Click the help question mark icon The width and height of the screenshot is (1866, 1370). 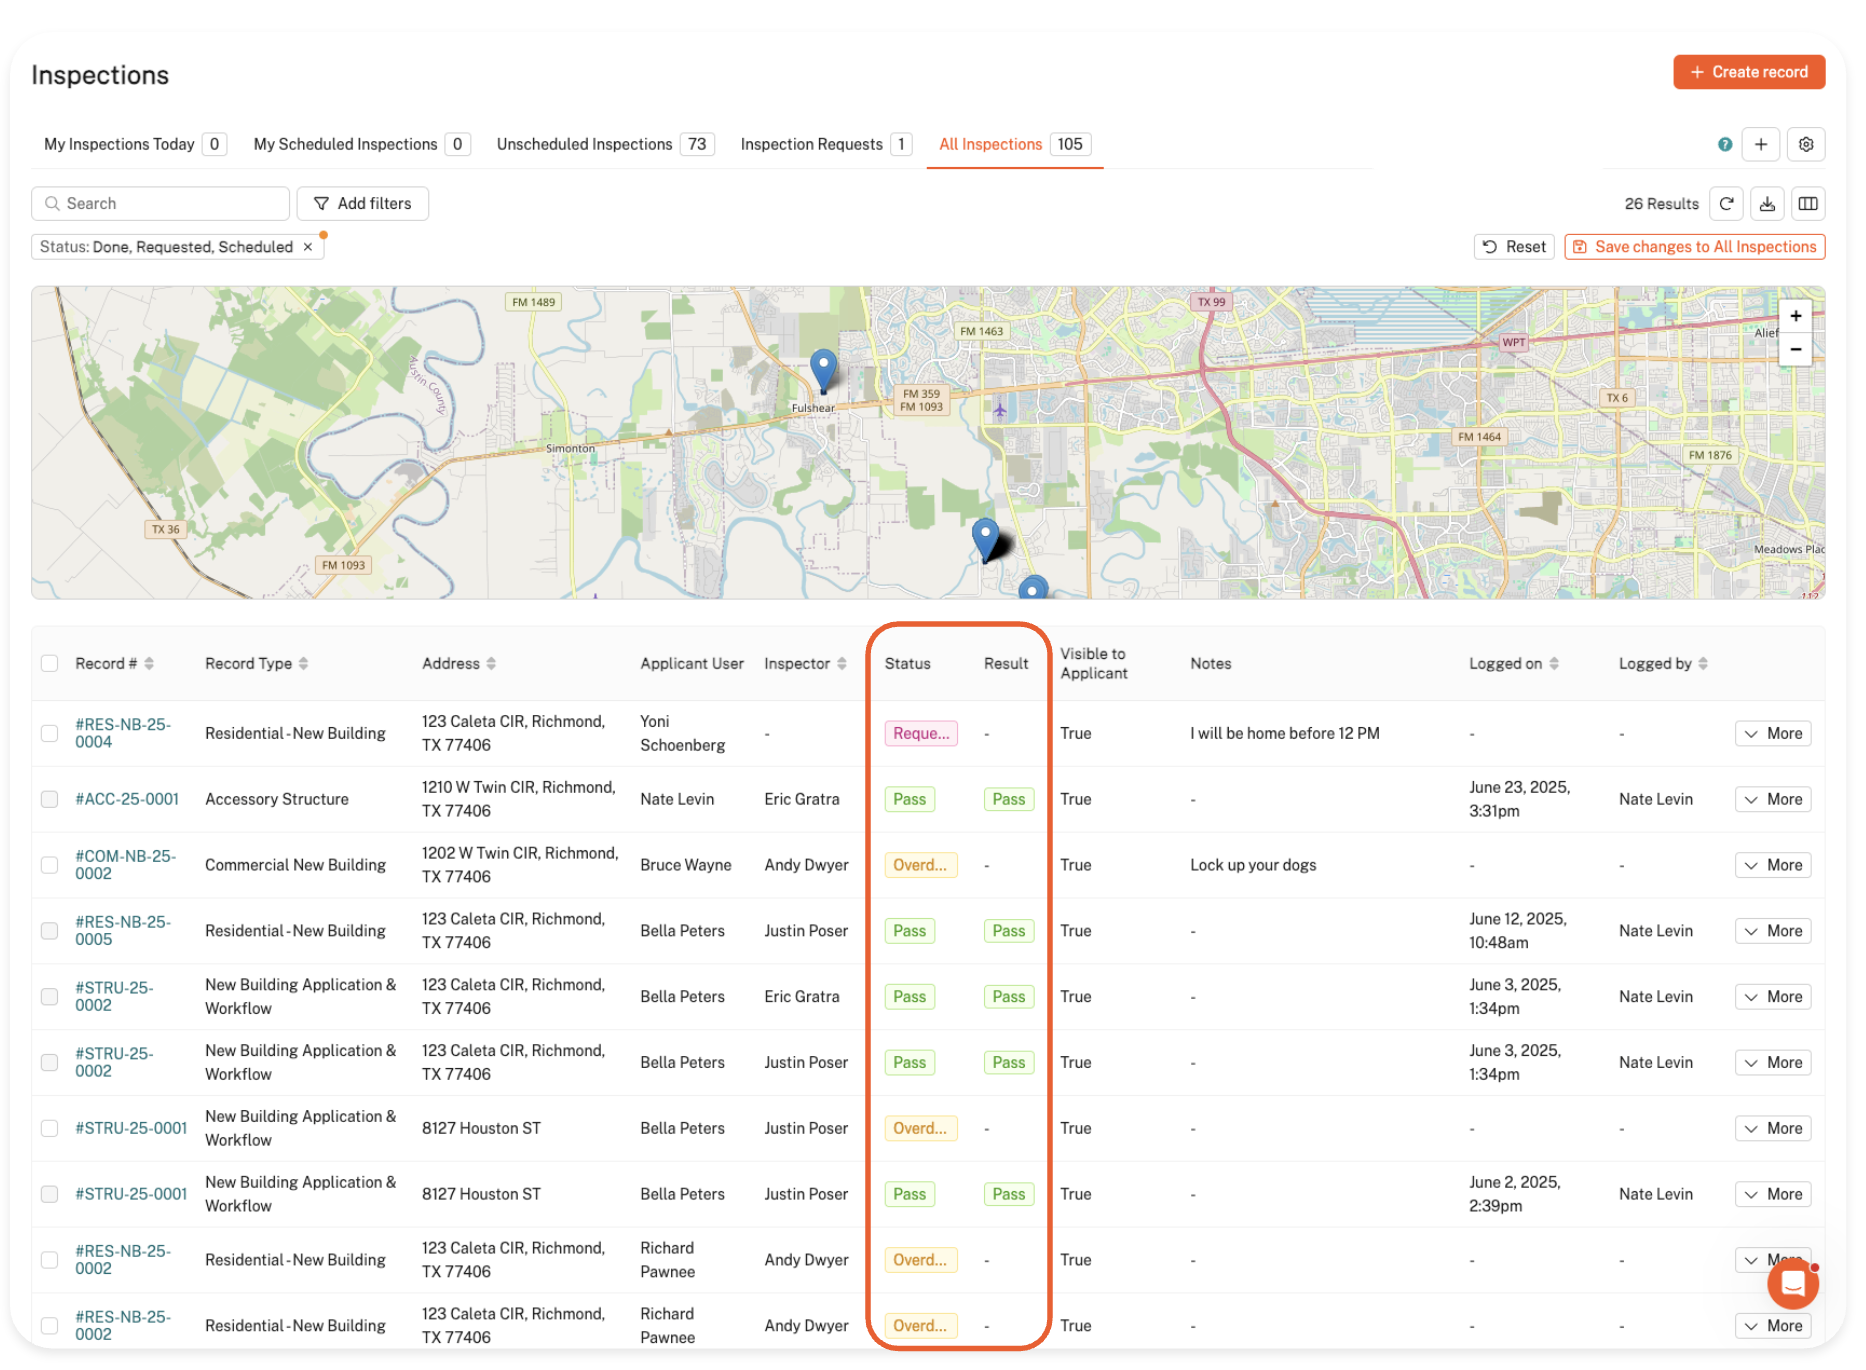pyautogui.click(x=1725, y=145)
